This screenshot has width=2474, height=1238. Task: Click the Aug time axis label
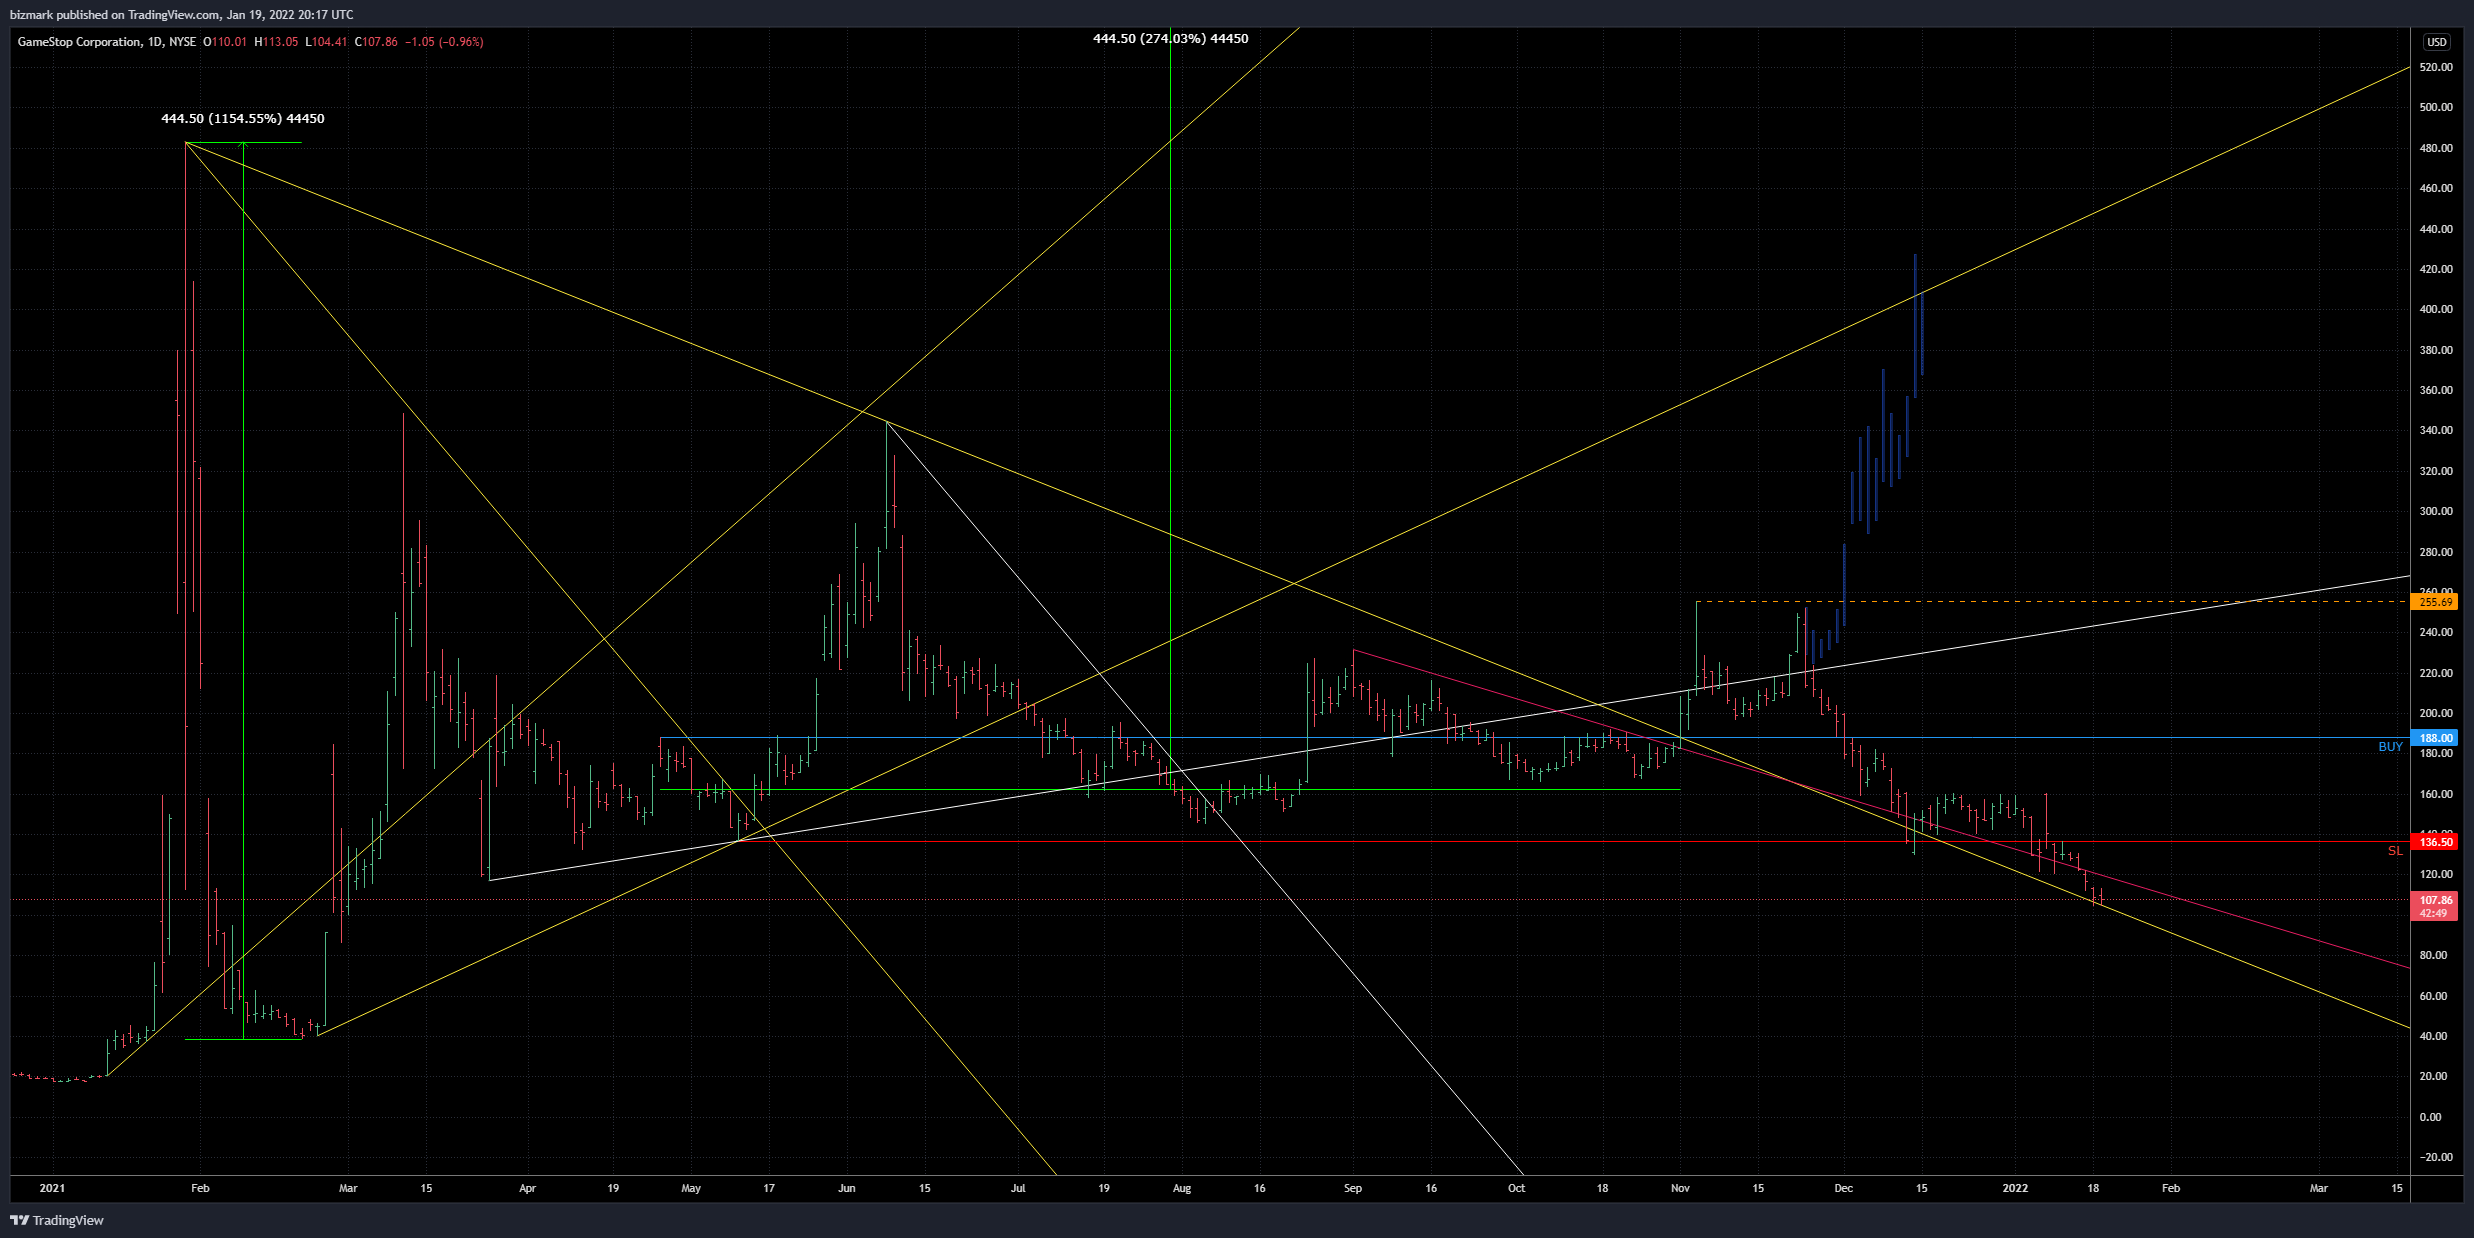click(1182, 1188)
